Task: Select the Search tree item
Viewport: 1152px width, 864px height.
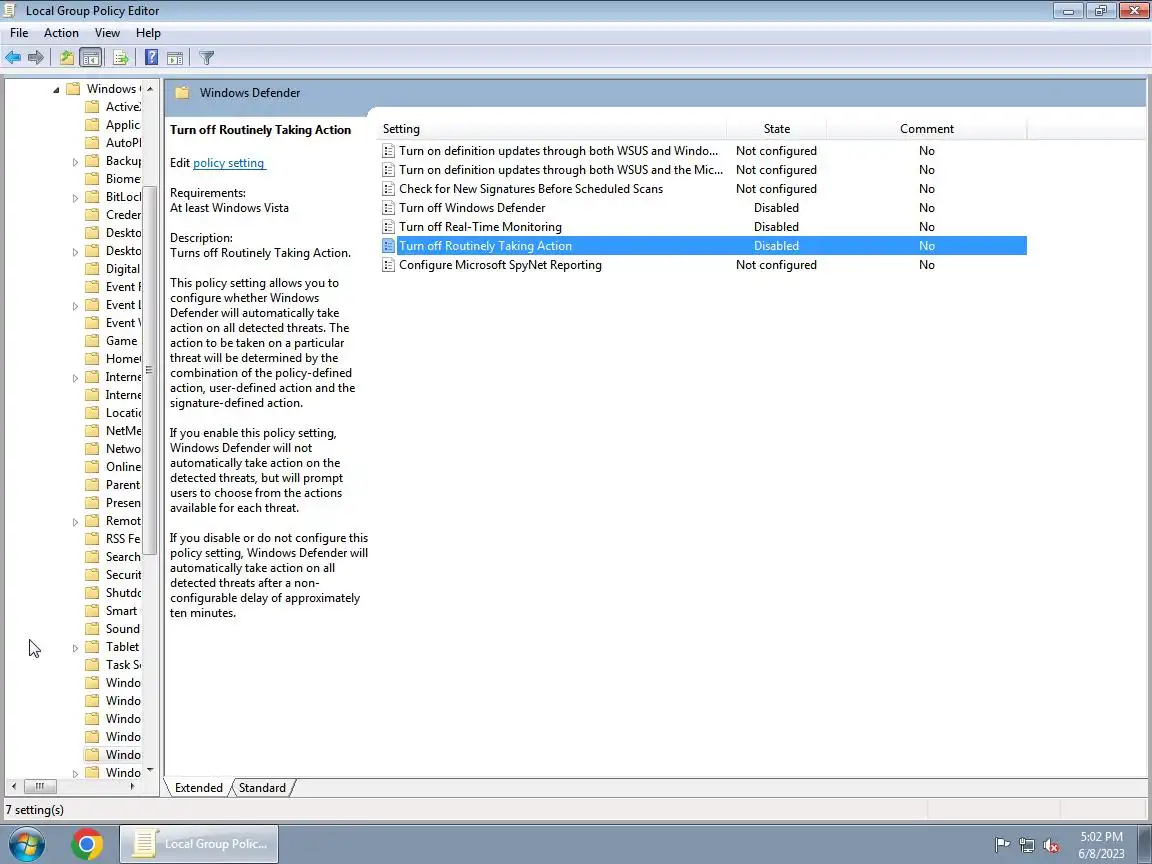Action: click(x=123, y=557)
